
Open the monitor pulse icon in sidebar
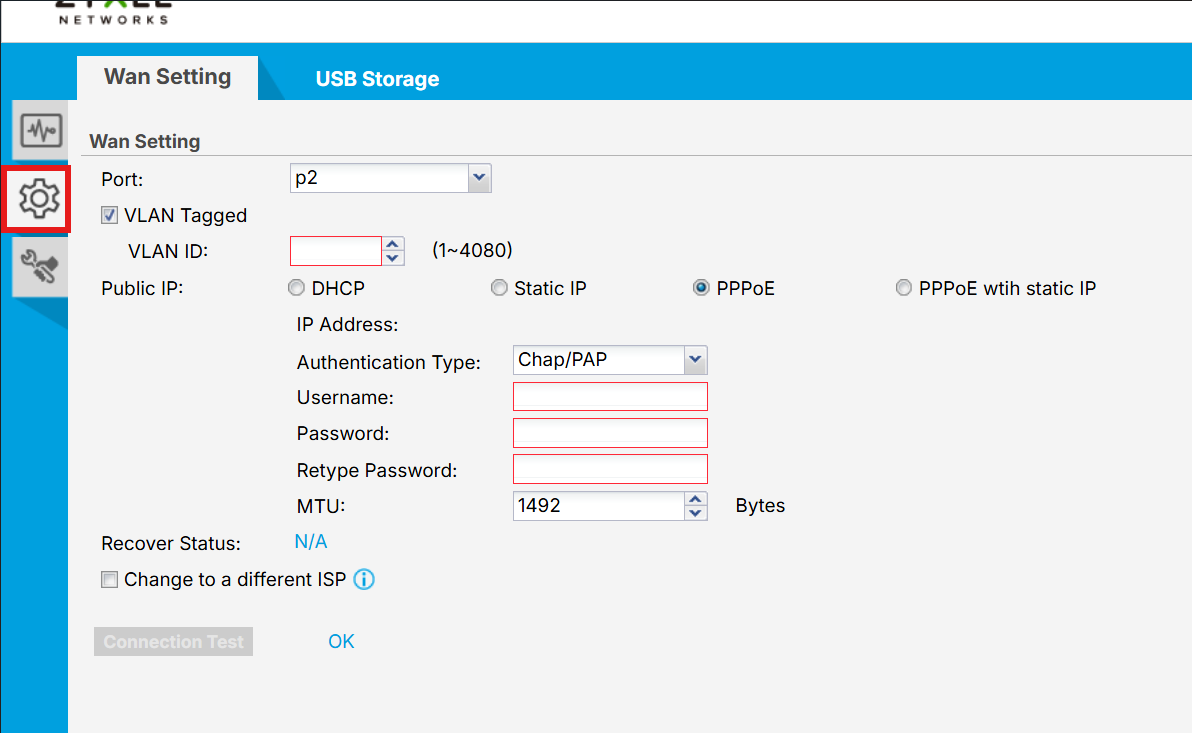40,130
